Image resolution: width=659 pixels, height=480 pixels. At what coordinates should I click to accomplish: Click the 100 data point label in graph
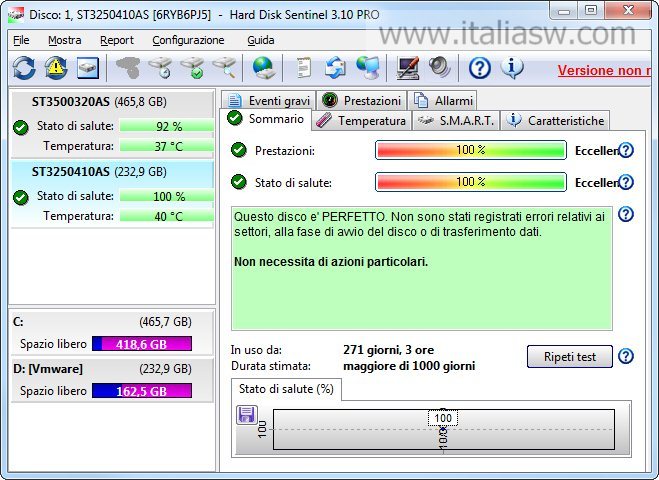pos(443,418)
